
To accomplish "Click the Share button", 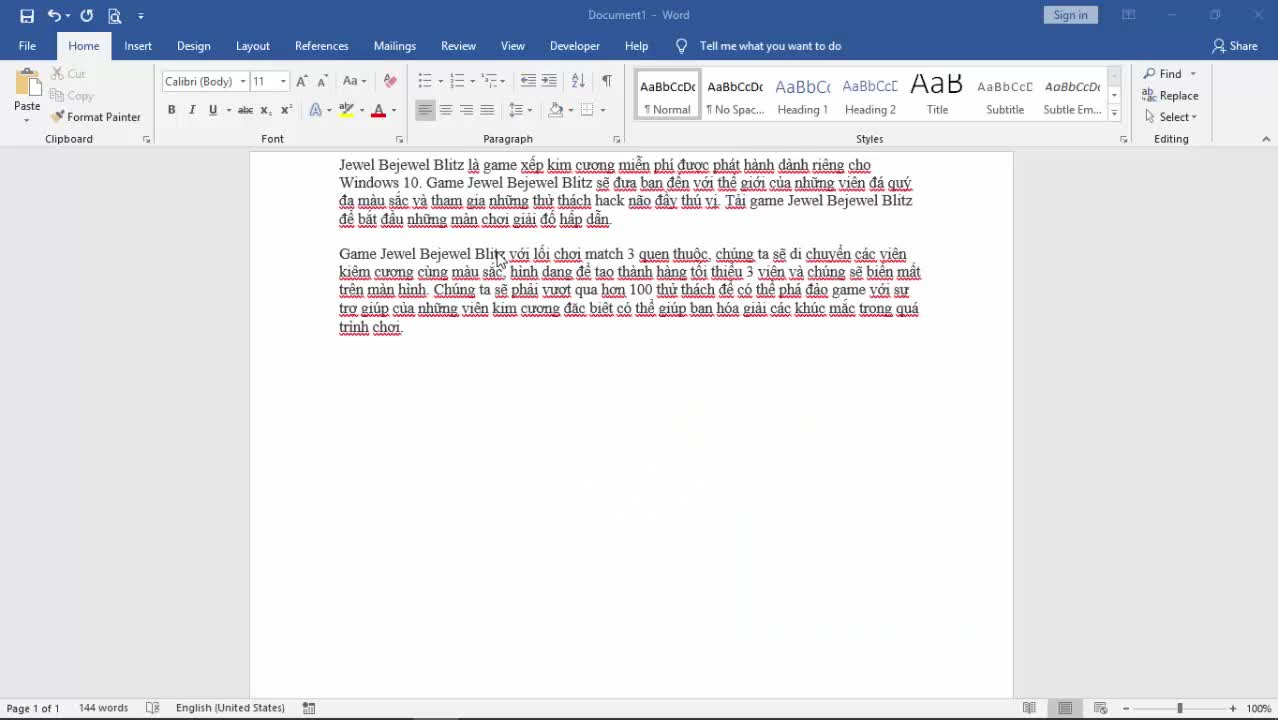I will pos(1235,46).
